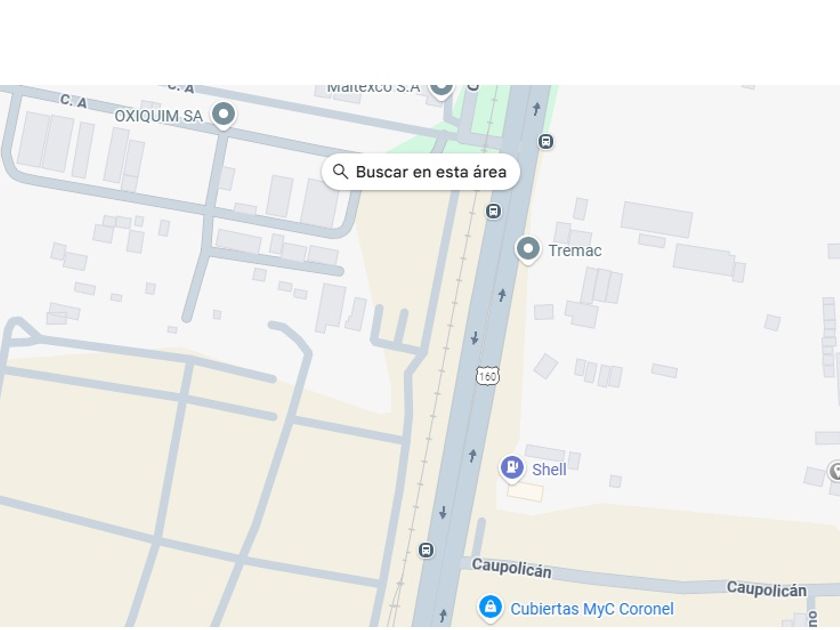Click the Caupolicán street label near the highway
This screenshot has width=840, height=630.
511,568
